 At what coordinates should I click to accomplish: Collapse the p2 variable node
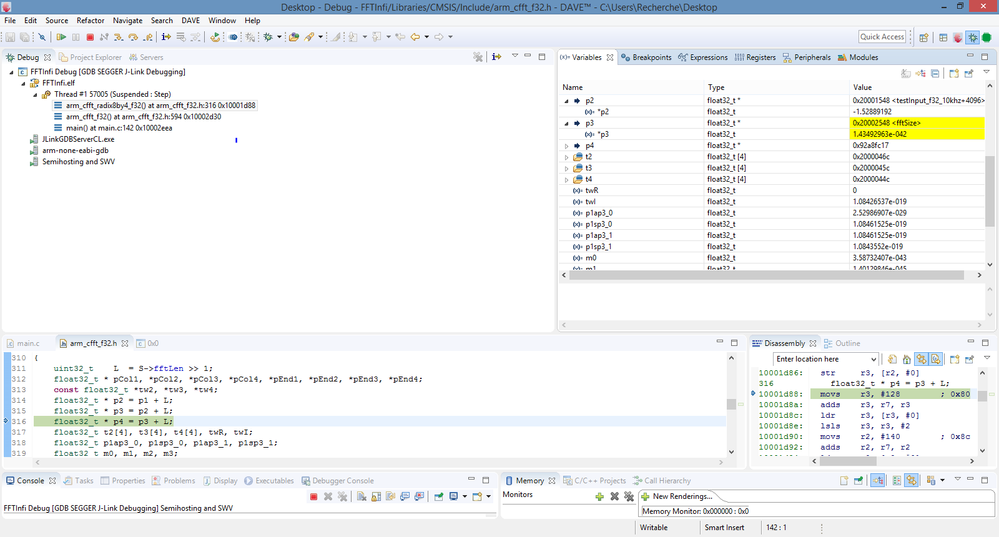coord(566,101)
